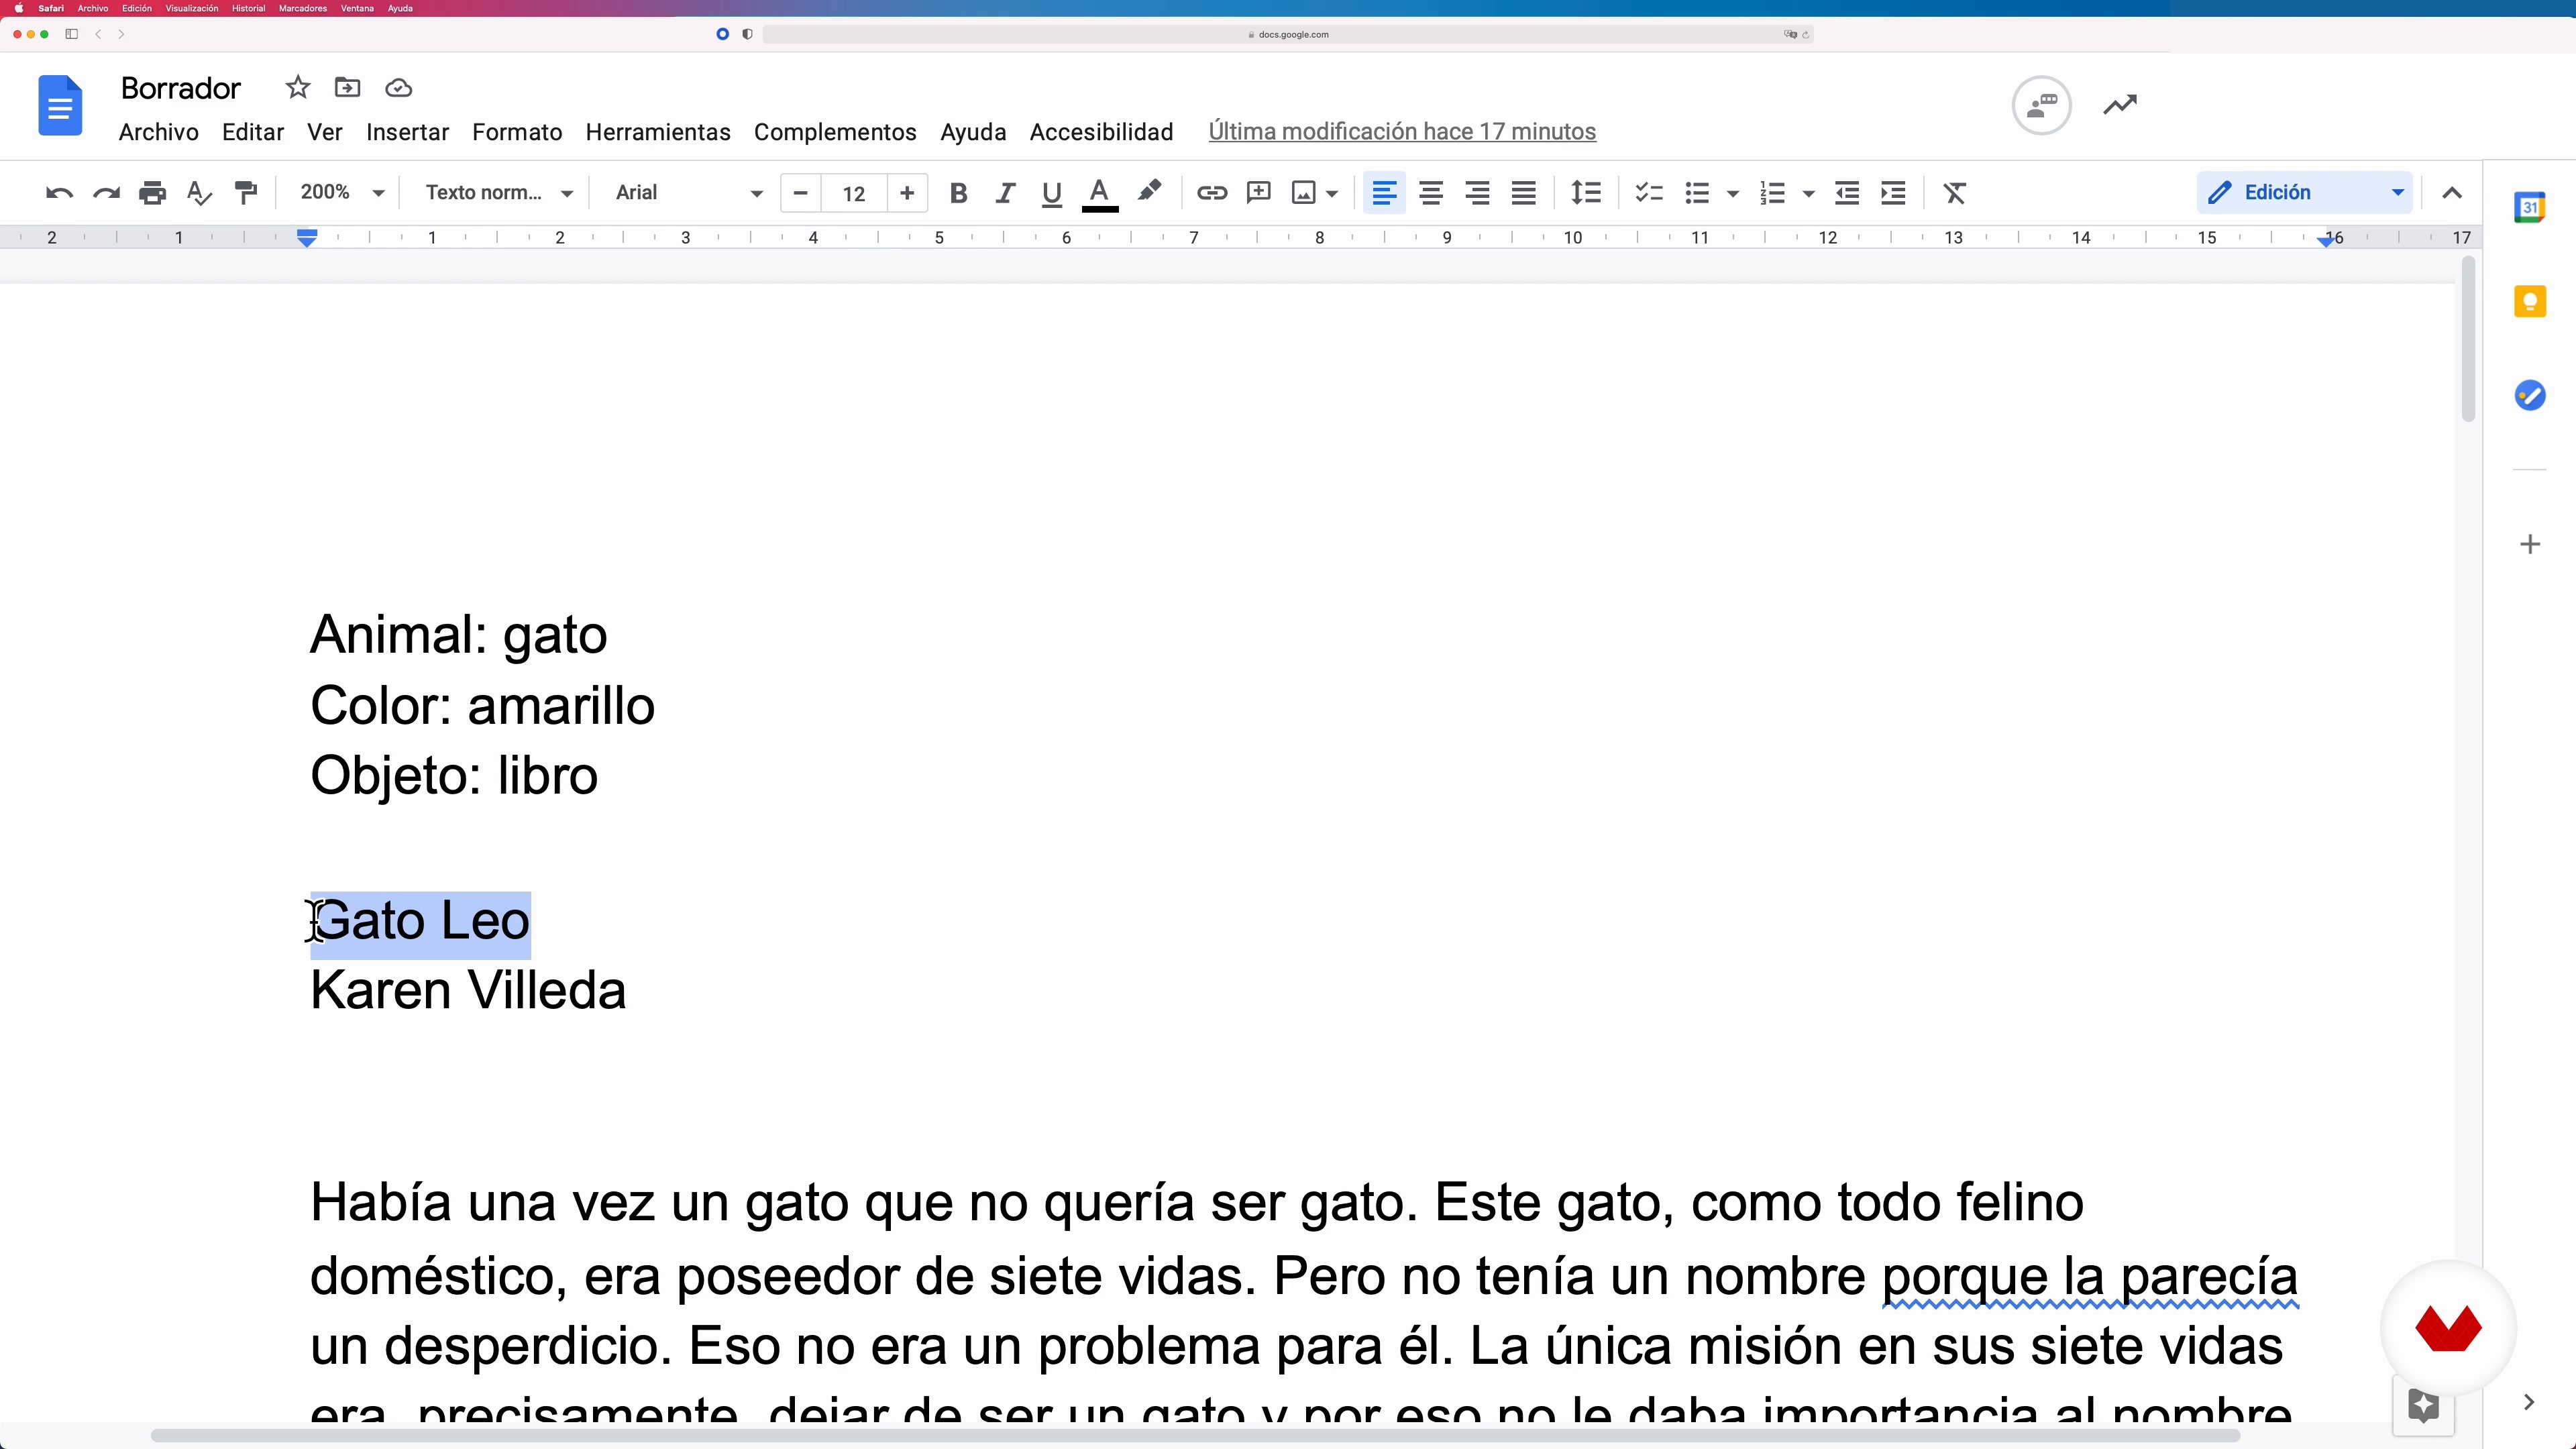
Task: Toggle italic formatting
Action: pos(1005,193)
